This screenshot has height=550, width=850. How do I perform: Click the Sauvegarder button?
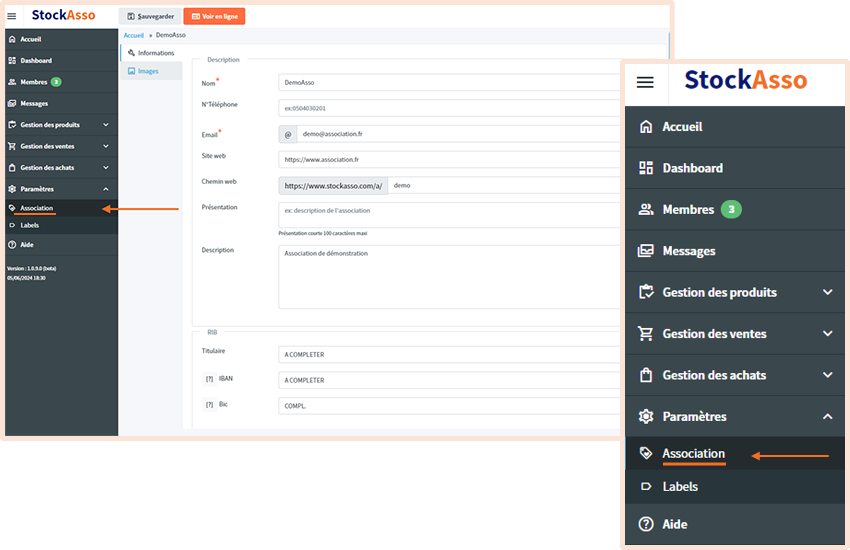click(148, 17)
